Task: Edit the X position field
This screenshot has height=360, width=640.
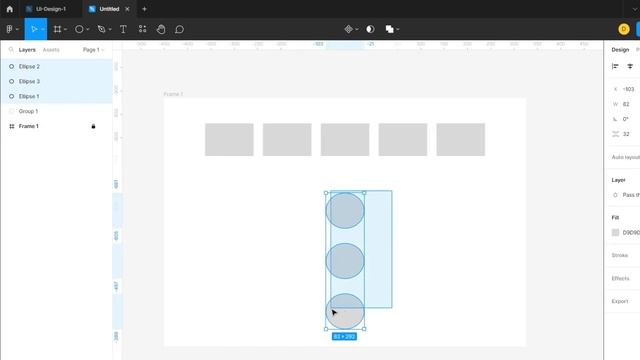Action: coord(628,89)
